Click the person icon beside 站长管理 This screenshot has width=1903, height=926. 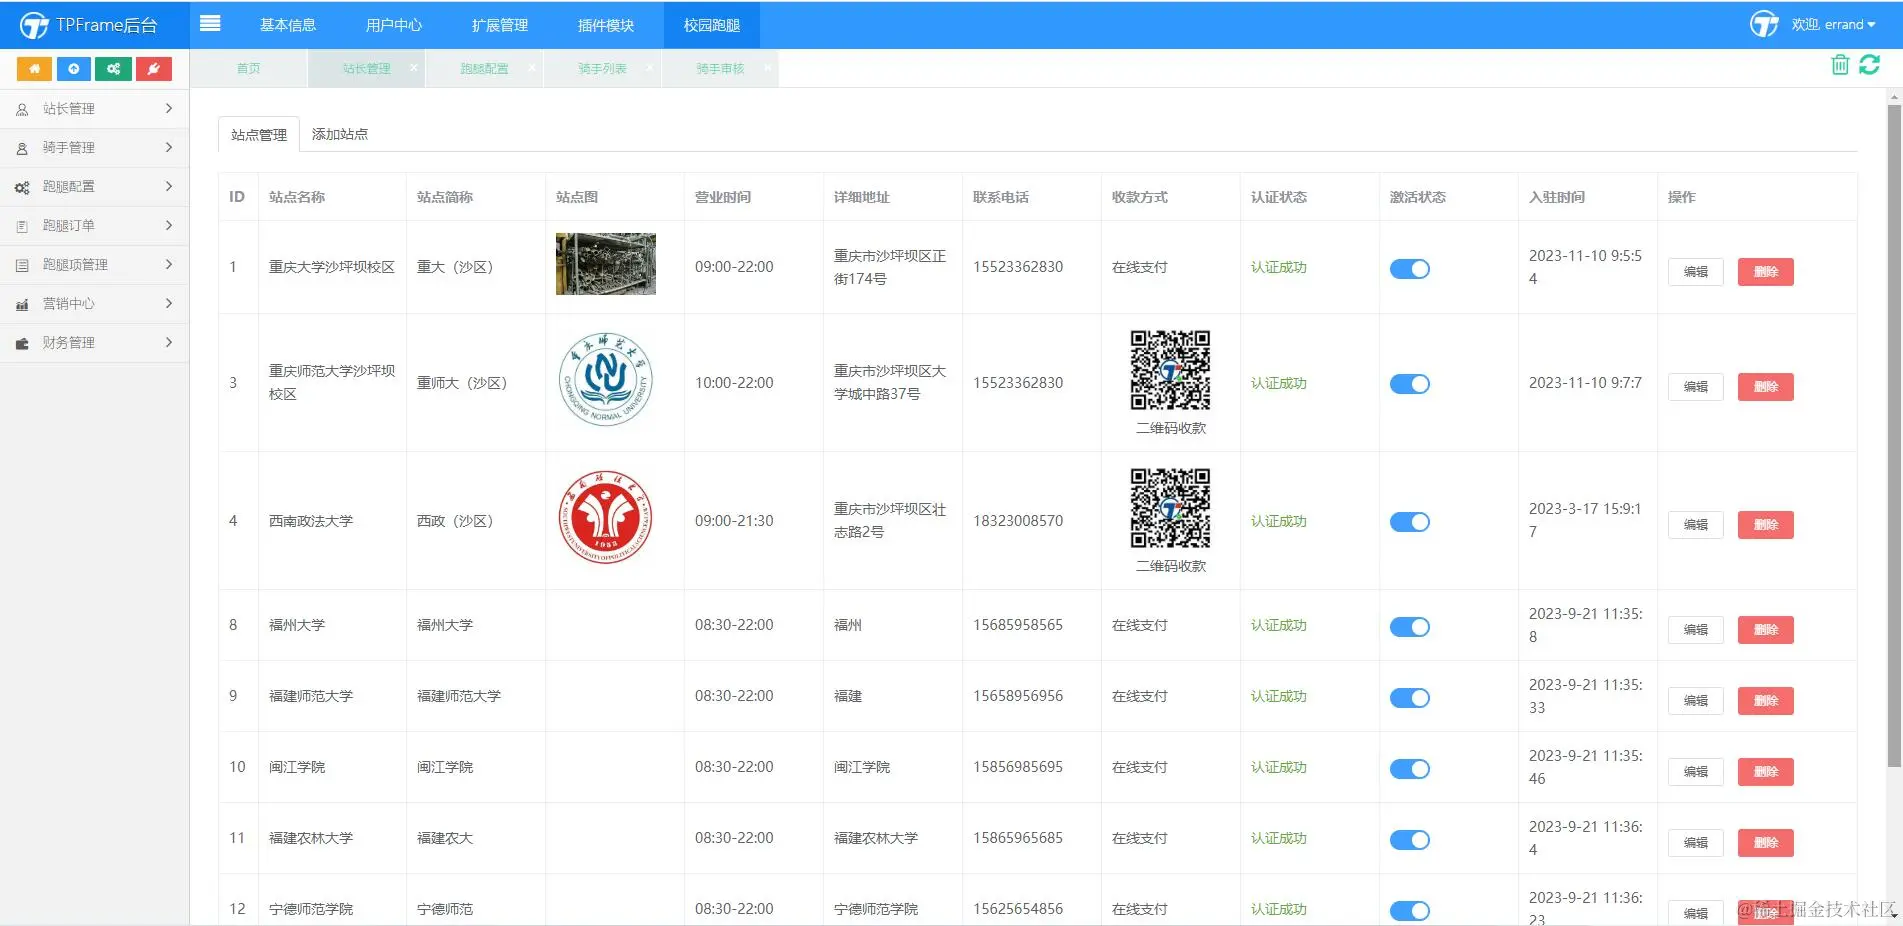pos(22,109)
